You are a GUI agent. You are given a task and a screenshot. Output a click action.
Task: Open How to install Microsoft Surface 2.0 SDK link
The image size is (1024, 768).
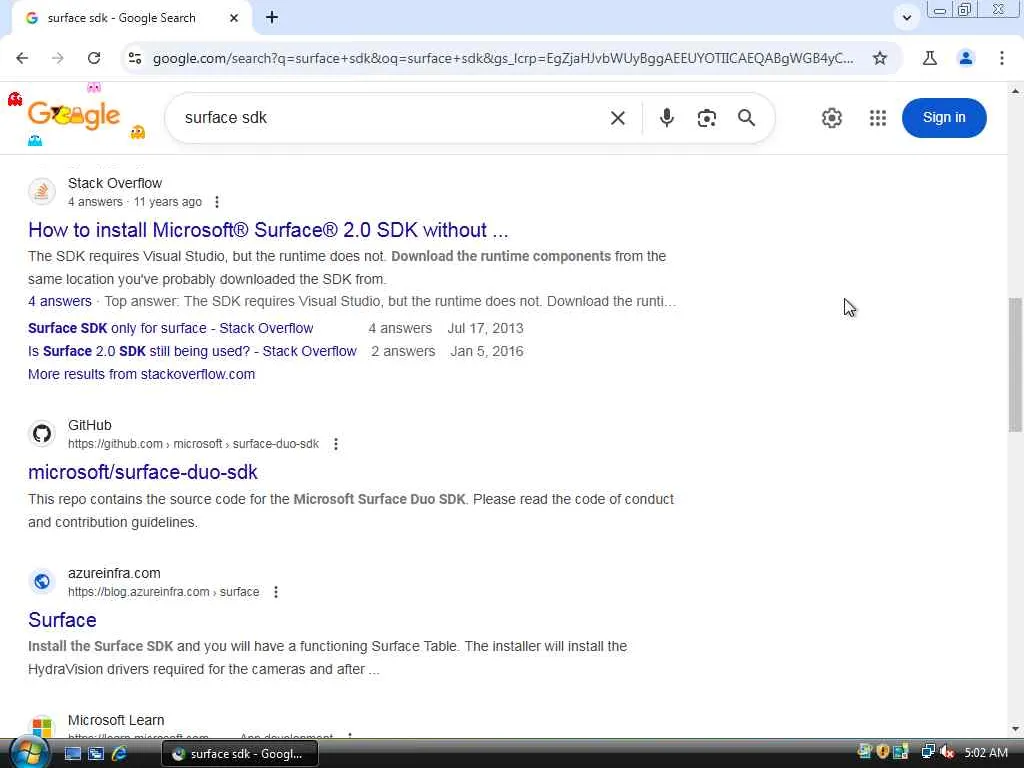[268, 230]
